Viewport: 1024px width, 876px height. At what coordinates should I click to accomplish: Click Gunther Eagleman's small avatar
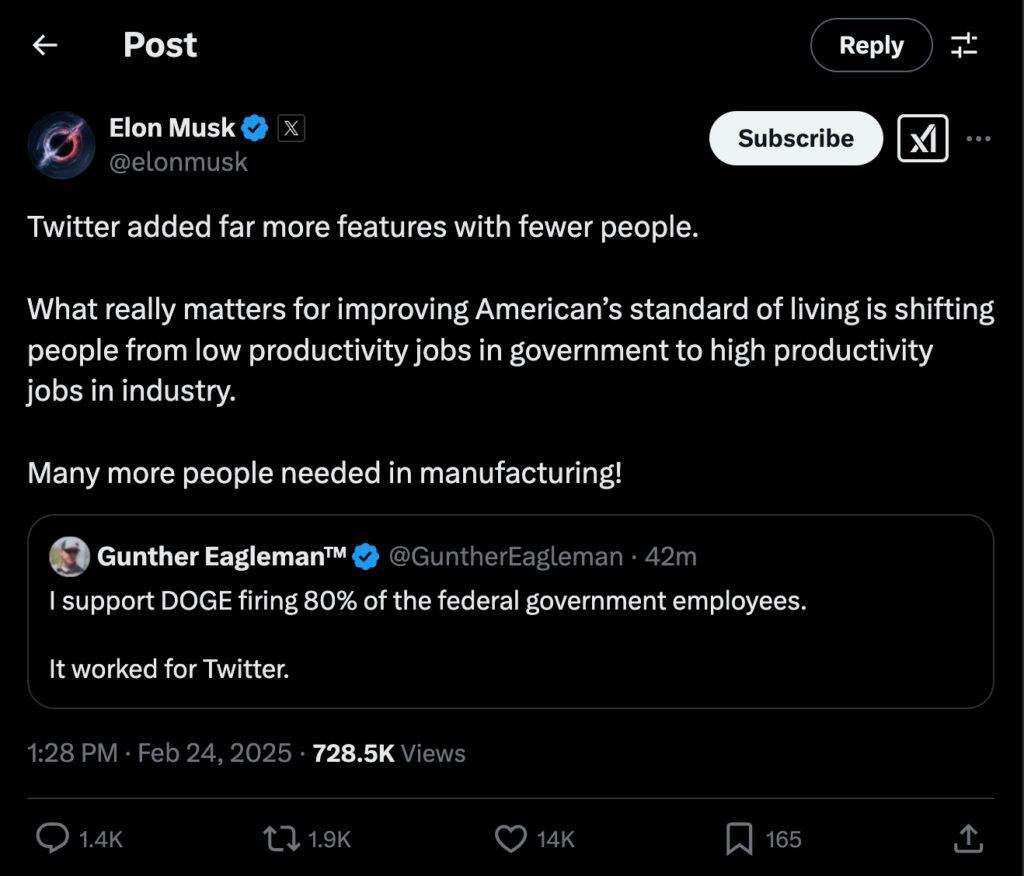pyautogui.click(x=69, y=557)
